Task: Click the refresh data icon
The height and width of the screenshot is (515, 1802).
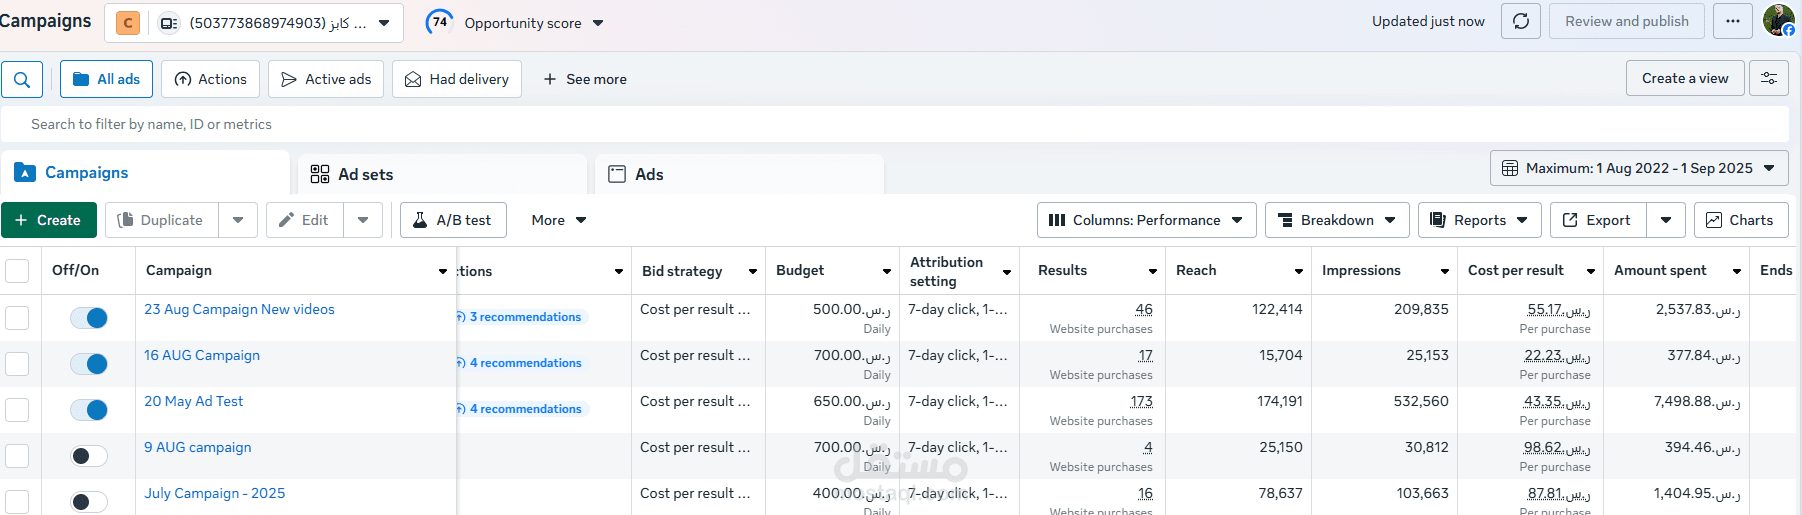Action: click(x=1520, y=21)
